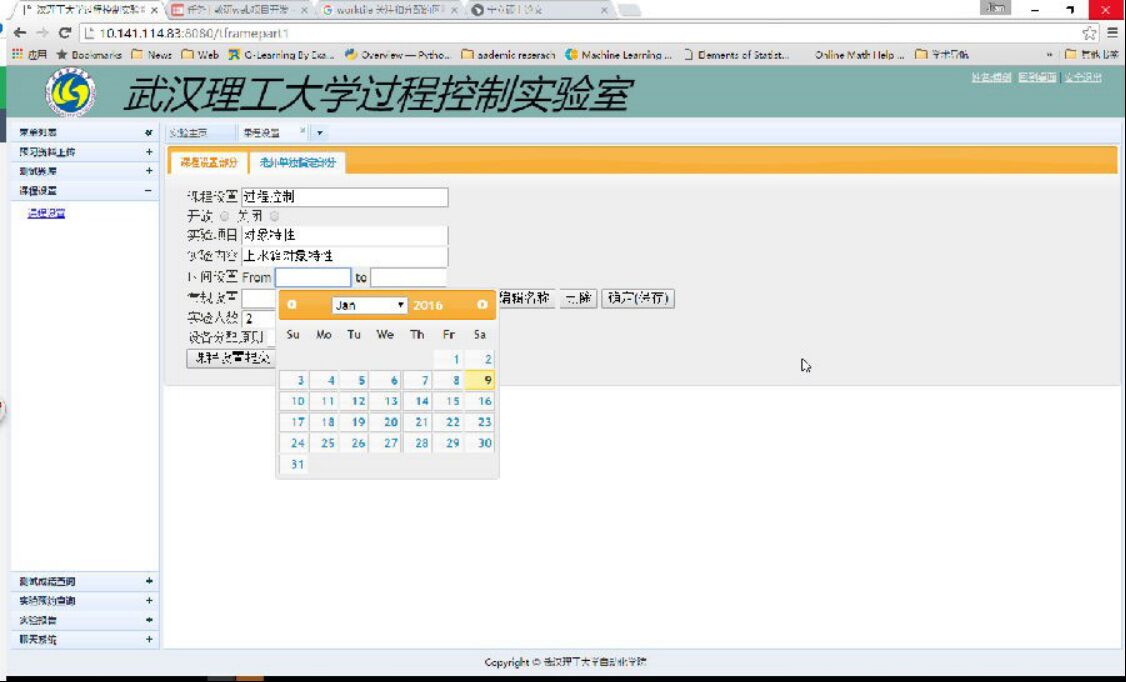Click the 'to' end date field
Image resolution: width=1126 pixels, height=682 pixels.
pyautogui.click(x=409, y=277)
